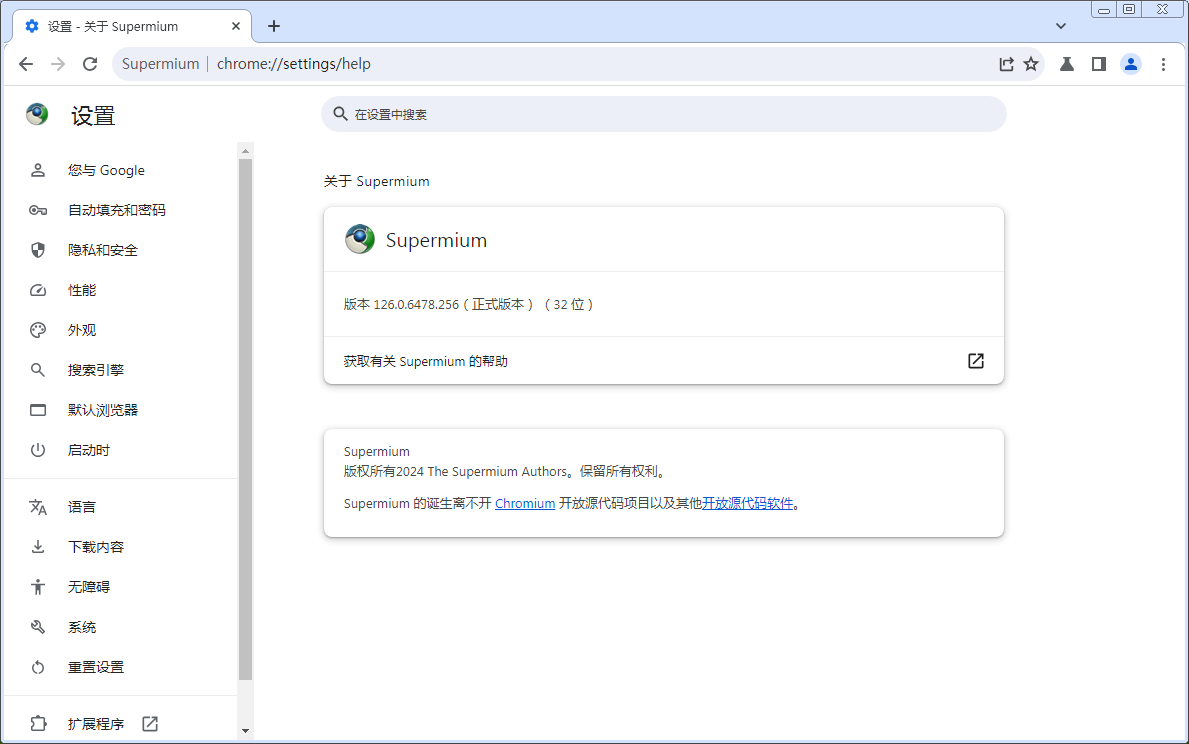This screenshot has height=744, width=1189.
Task: Select the 设置 - 关于 Supermium tab
Action: [x=133, y=27]
